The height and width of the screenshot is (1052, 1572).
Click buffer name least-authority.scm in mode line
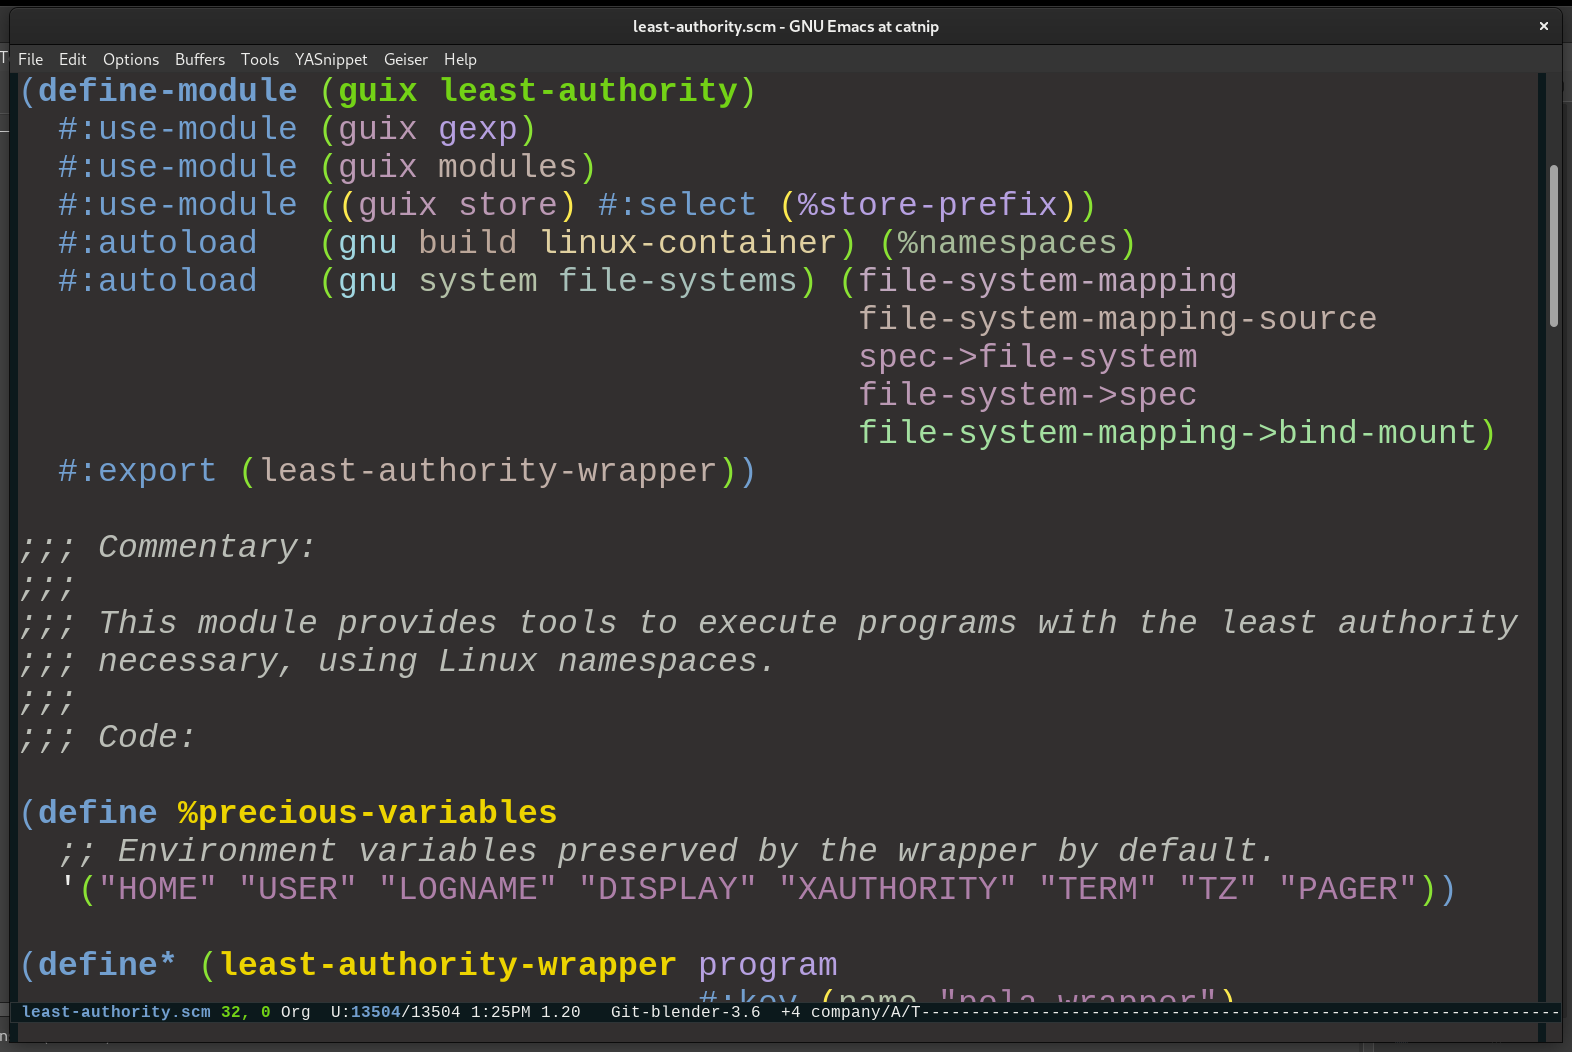tap(116, 1012)
